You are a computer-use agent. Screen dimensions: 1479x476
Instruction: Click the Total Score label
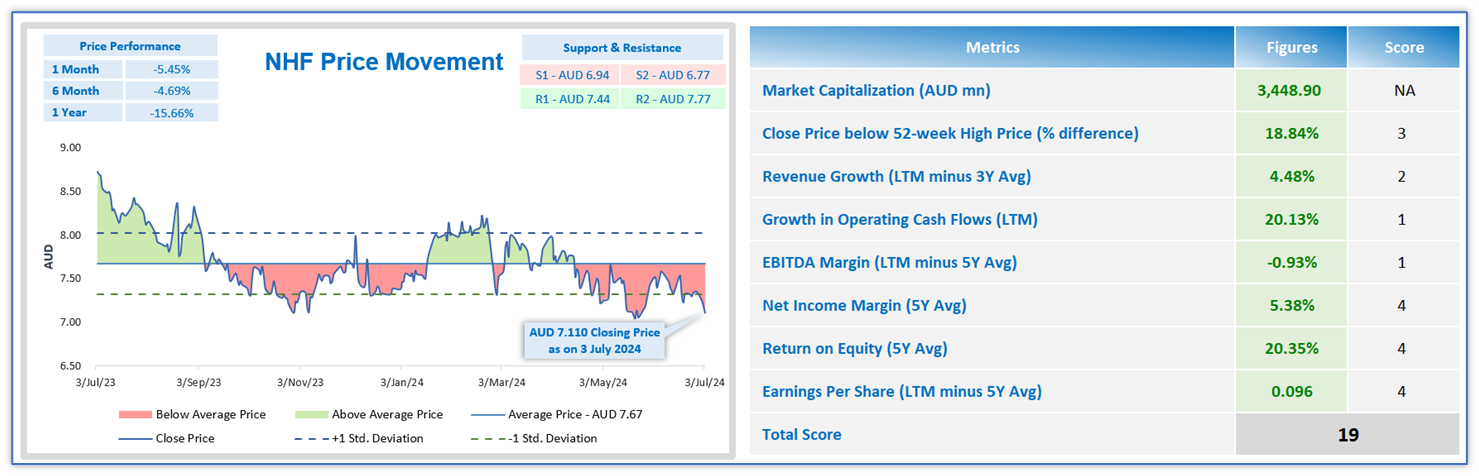pos(802,434)
